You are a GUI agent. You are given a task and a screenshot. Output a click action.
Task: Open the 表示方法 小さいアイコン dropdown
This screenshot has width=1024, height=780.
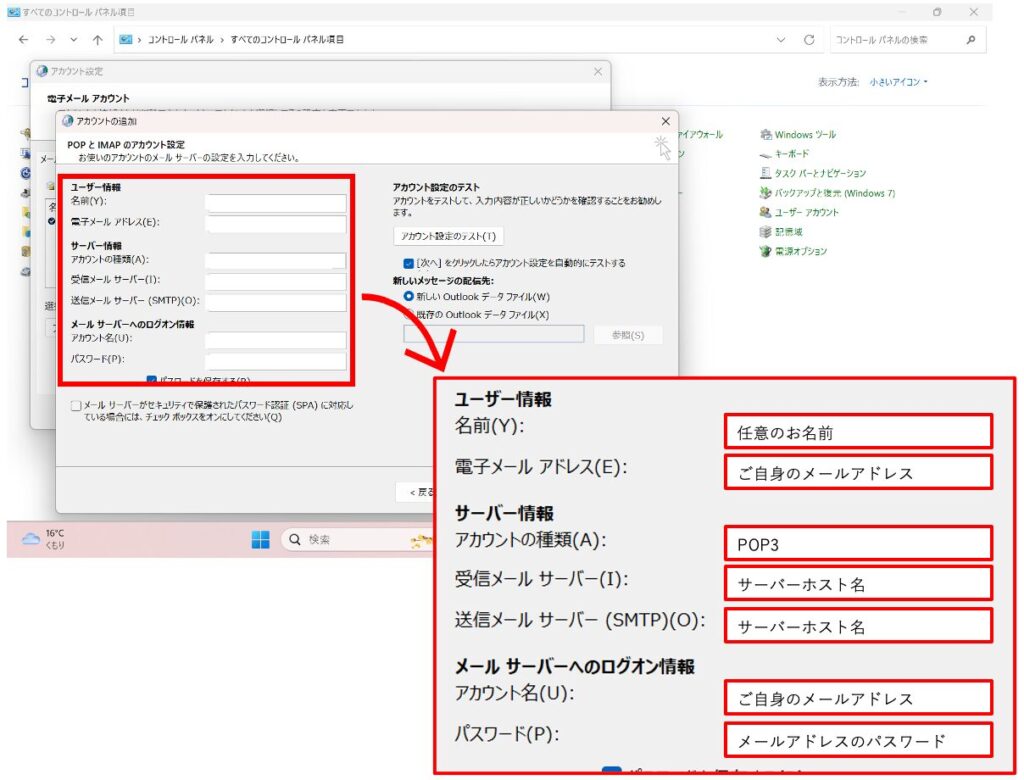(x=898, y=81)
